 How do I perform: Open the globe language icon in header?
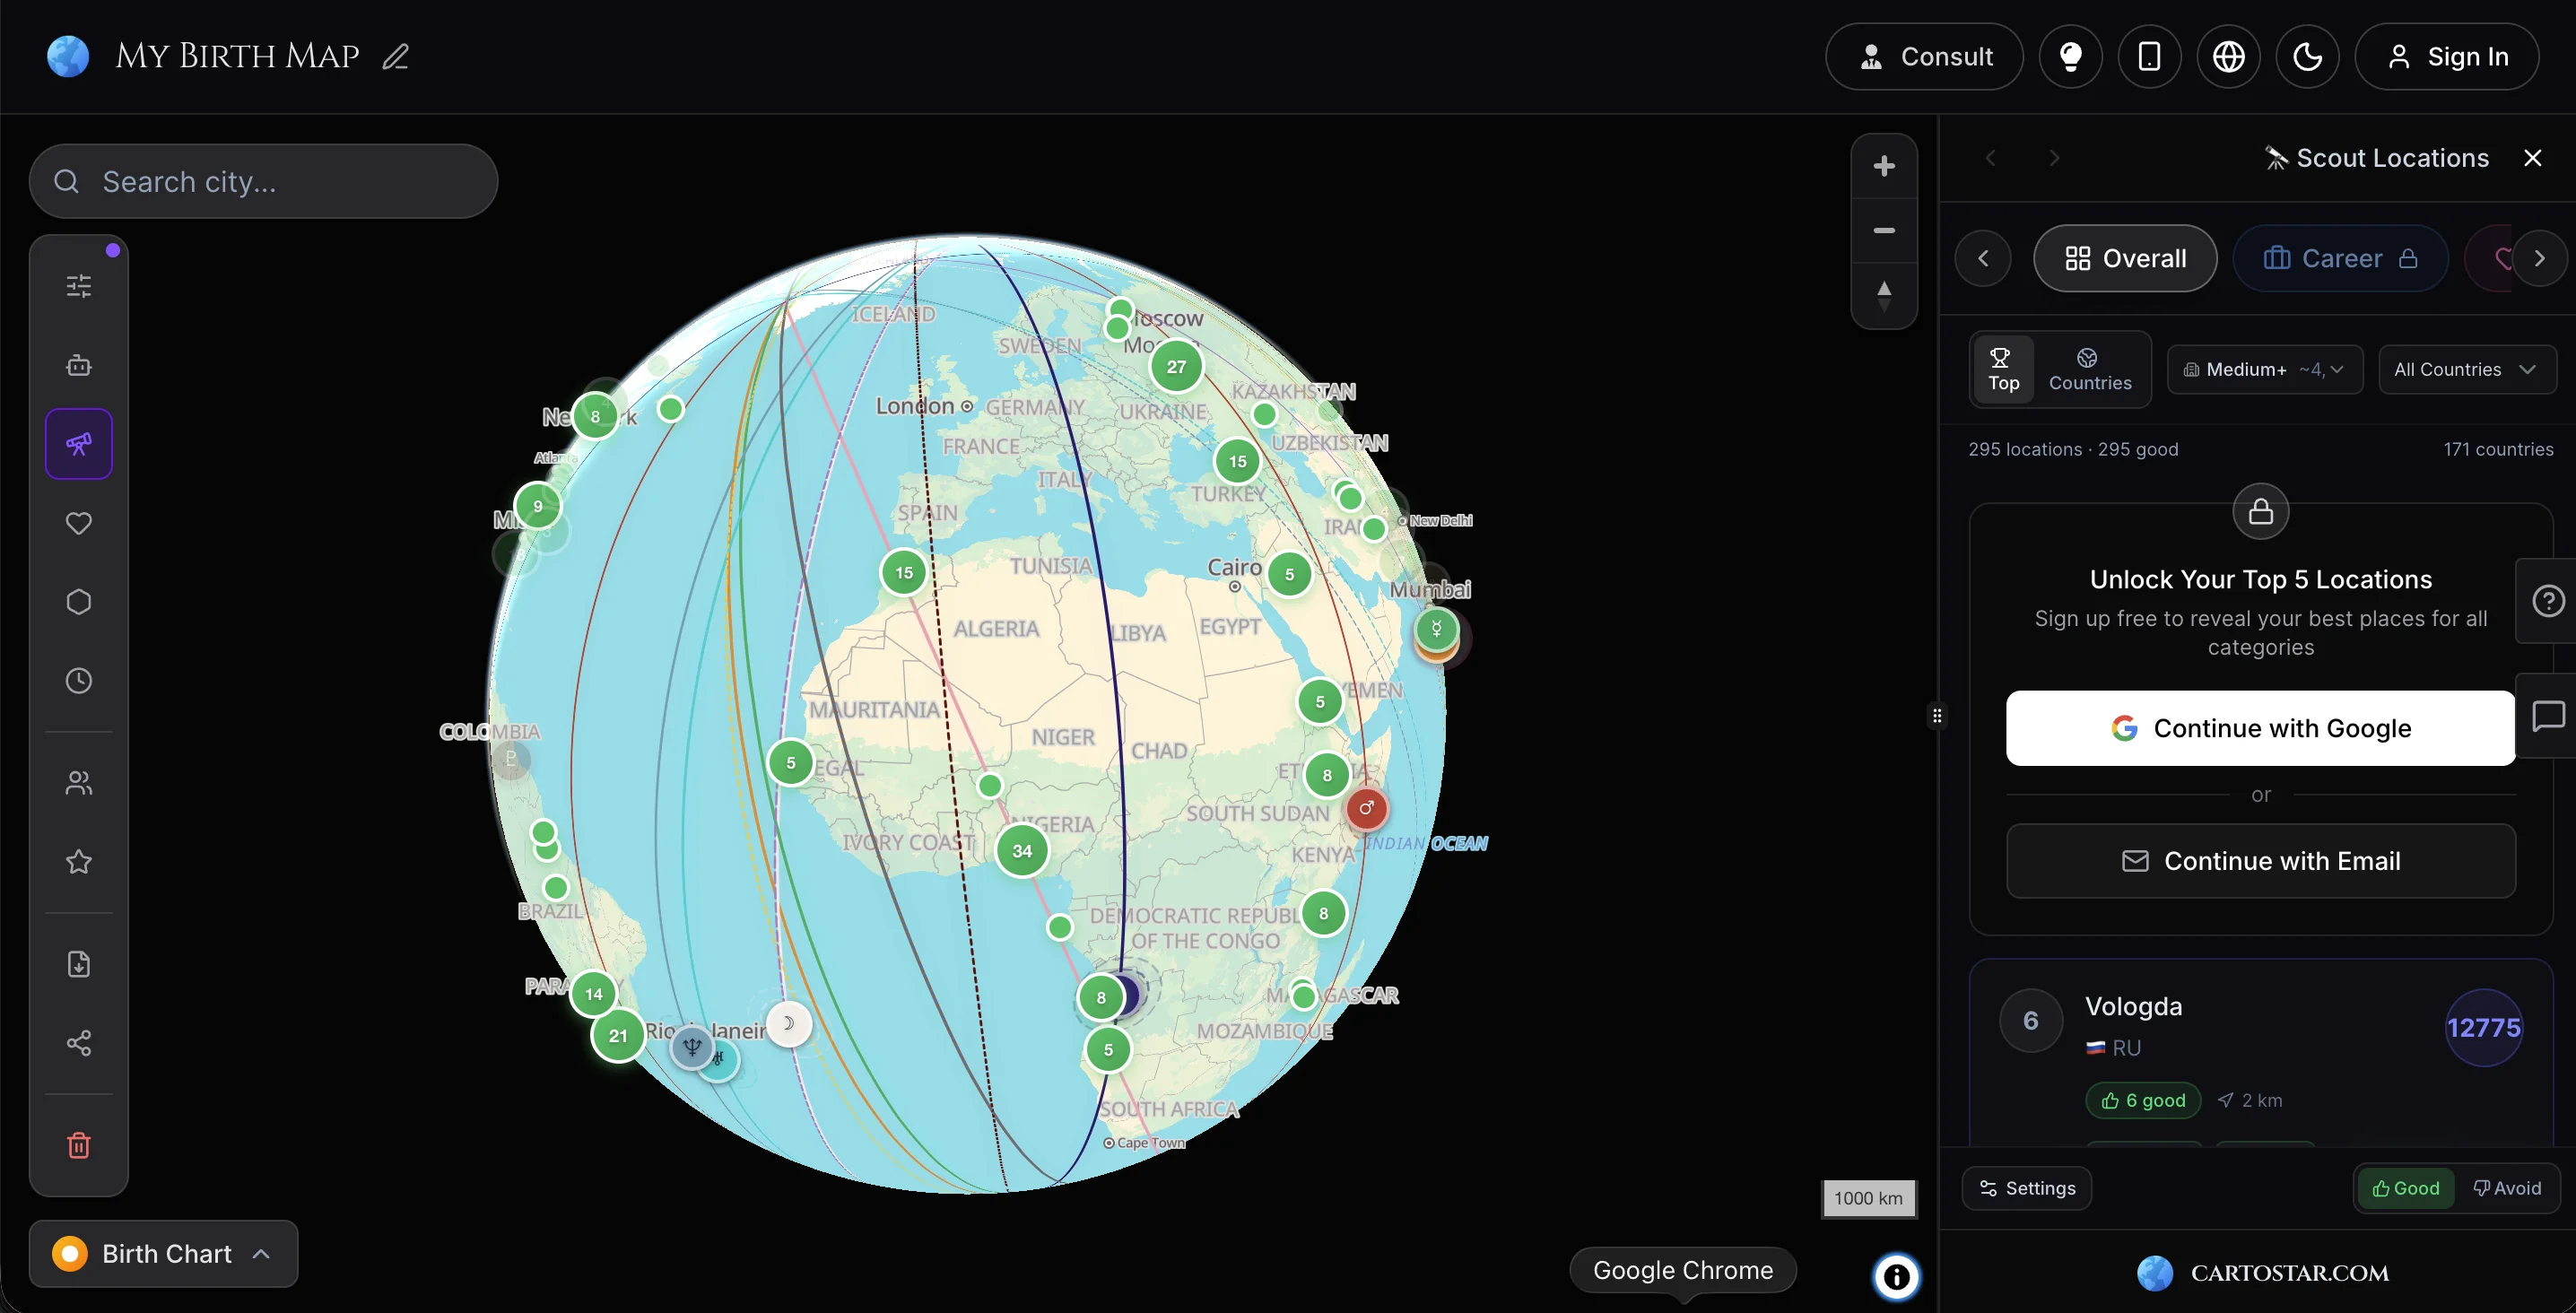[2228, 56]
